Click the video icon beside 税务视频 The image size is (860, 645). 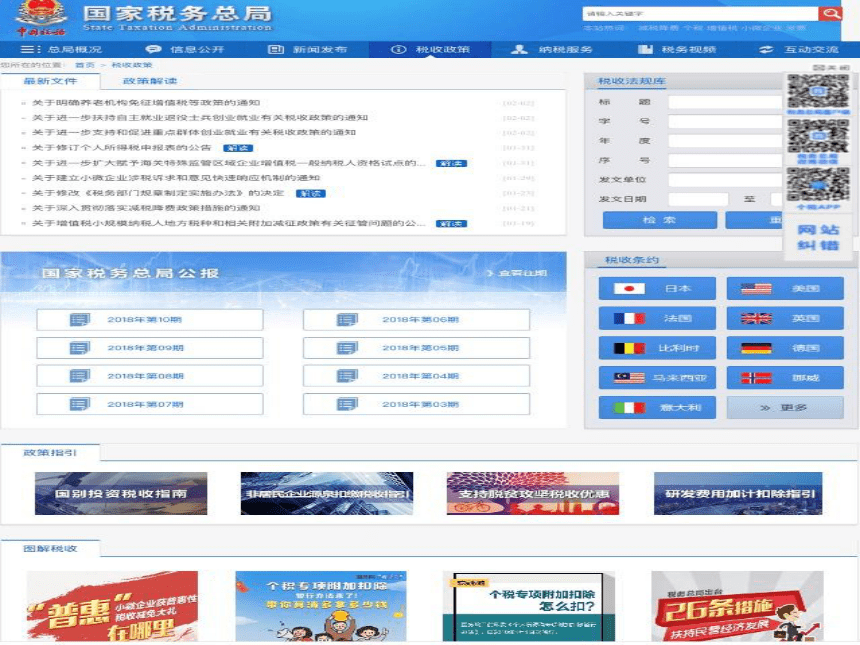pyautogui.click(x=645, y=49)
